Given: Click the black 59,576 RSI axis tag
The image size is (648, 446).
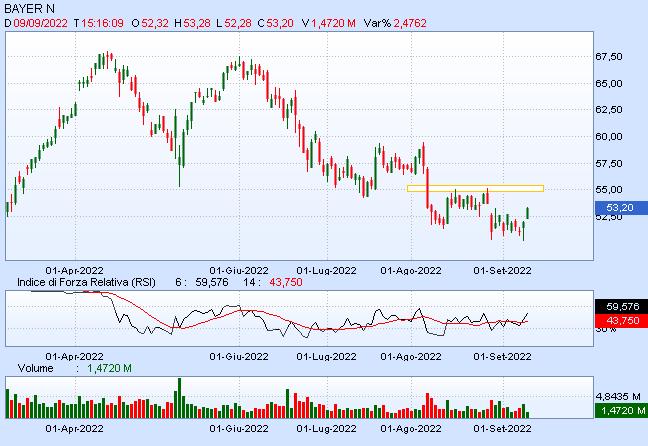Looking at the screenshot, I should [x=621, y=307].
